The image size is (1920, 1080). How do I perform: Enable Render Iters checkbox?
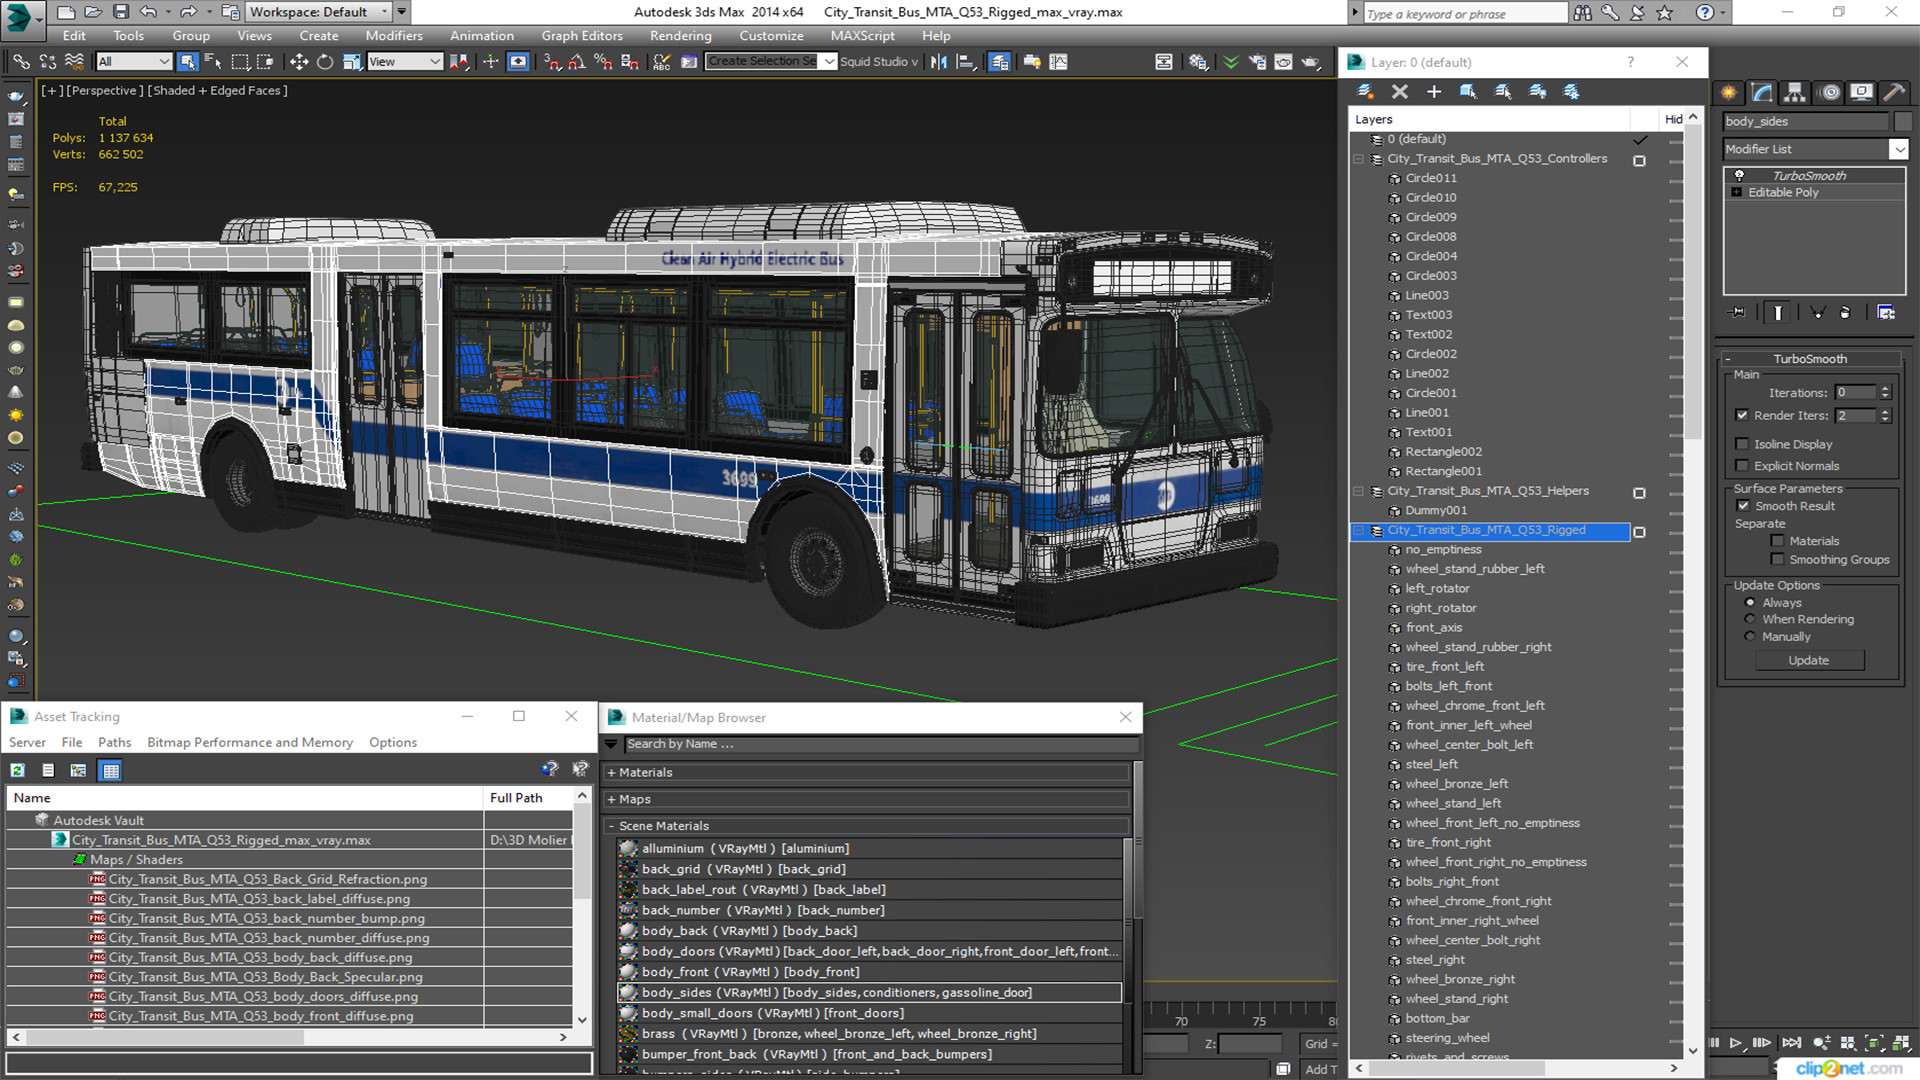coord(1742,415)
